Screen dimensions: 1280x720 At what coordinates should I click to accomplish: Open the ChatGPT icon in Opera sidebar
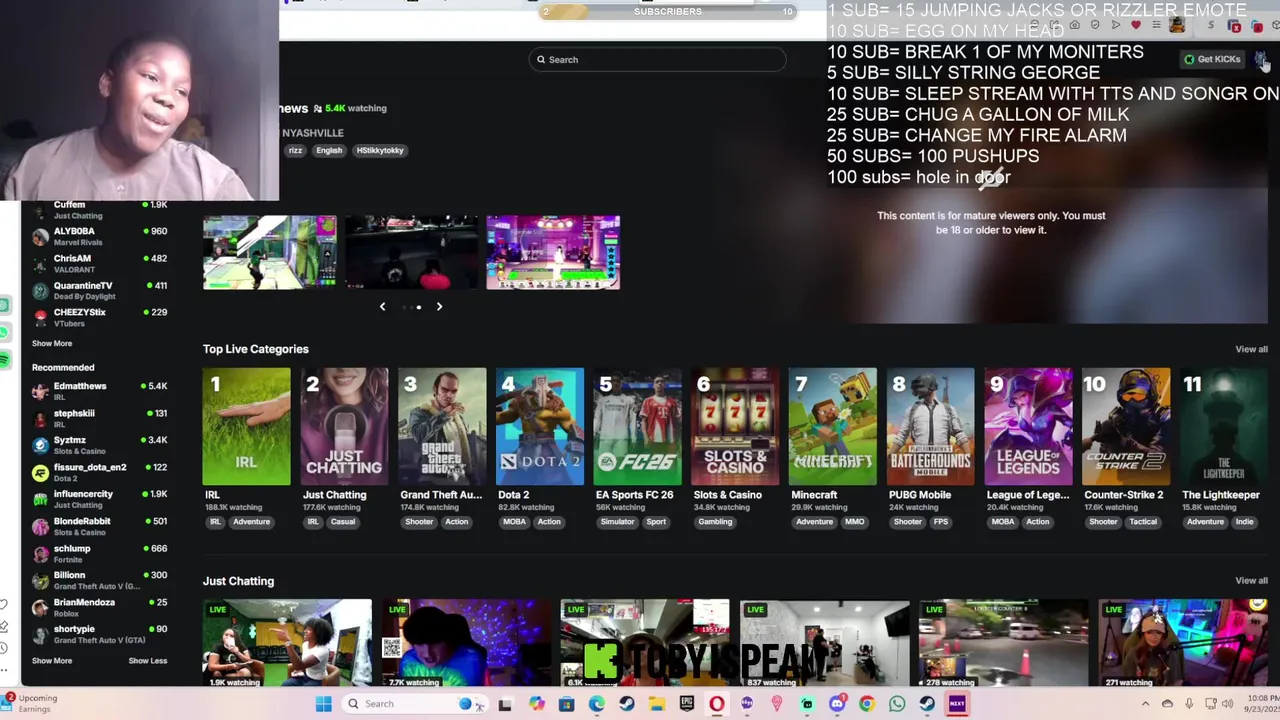[x=4, y=305]
